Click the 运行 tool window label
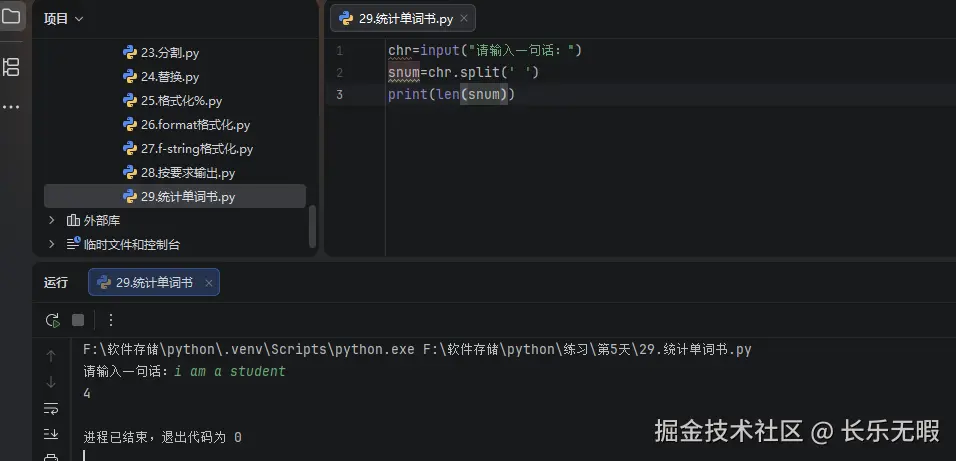This screenshot has width=956, height=461. tap(56, 282)
